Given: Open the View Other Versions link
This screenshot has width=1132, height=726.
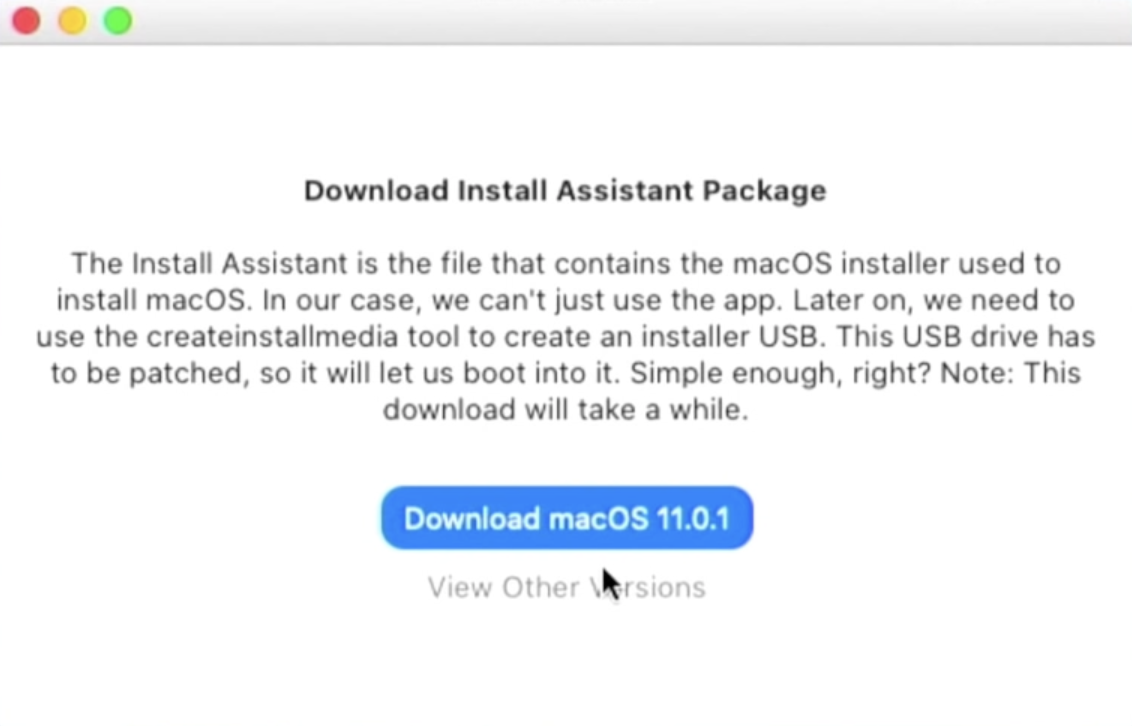Looking at the screenshot, I should point(567,587).
